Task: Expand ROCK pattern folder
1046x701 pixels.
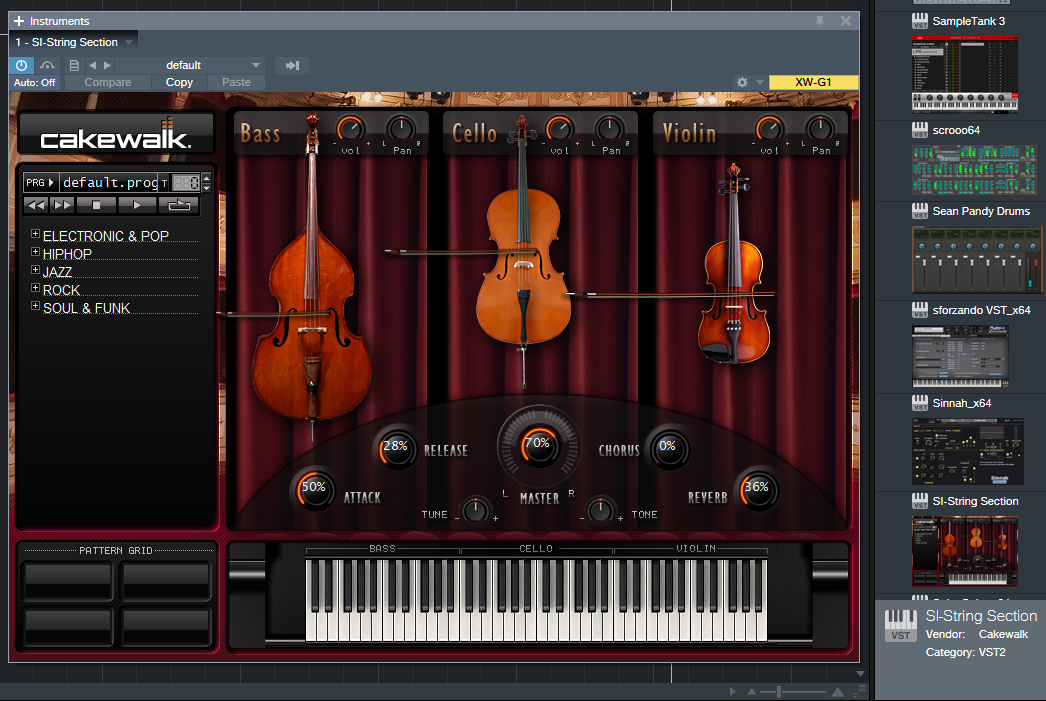Action: (35, 288)
